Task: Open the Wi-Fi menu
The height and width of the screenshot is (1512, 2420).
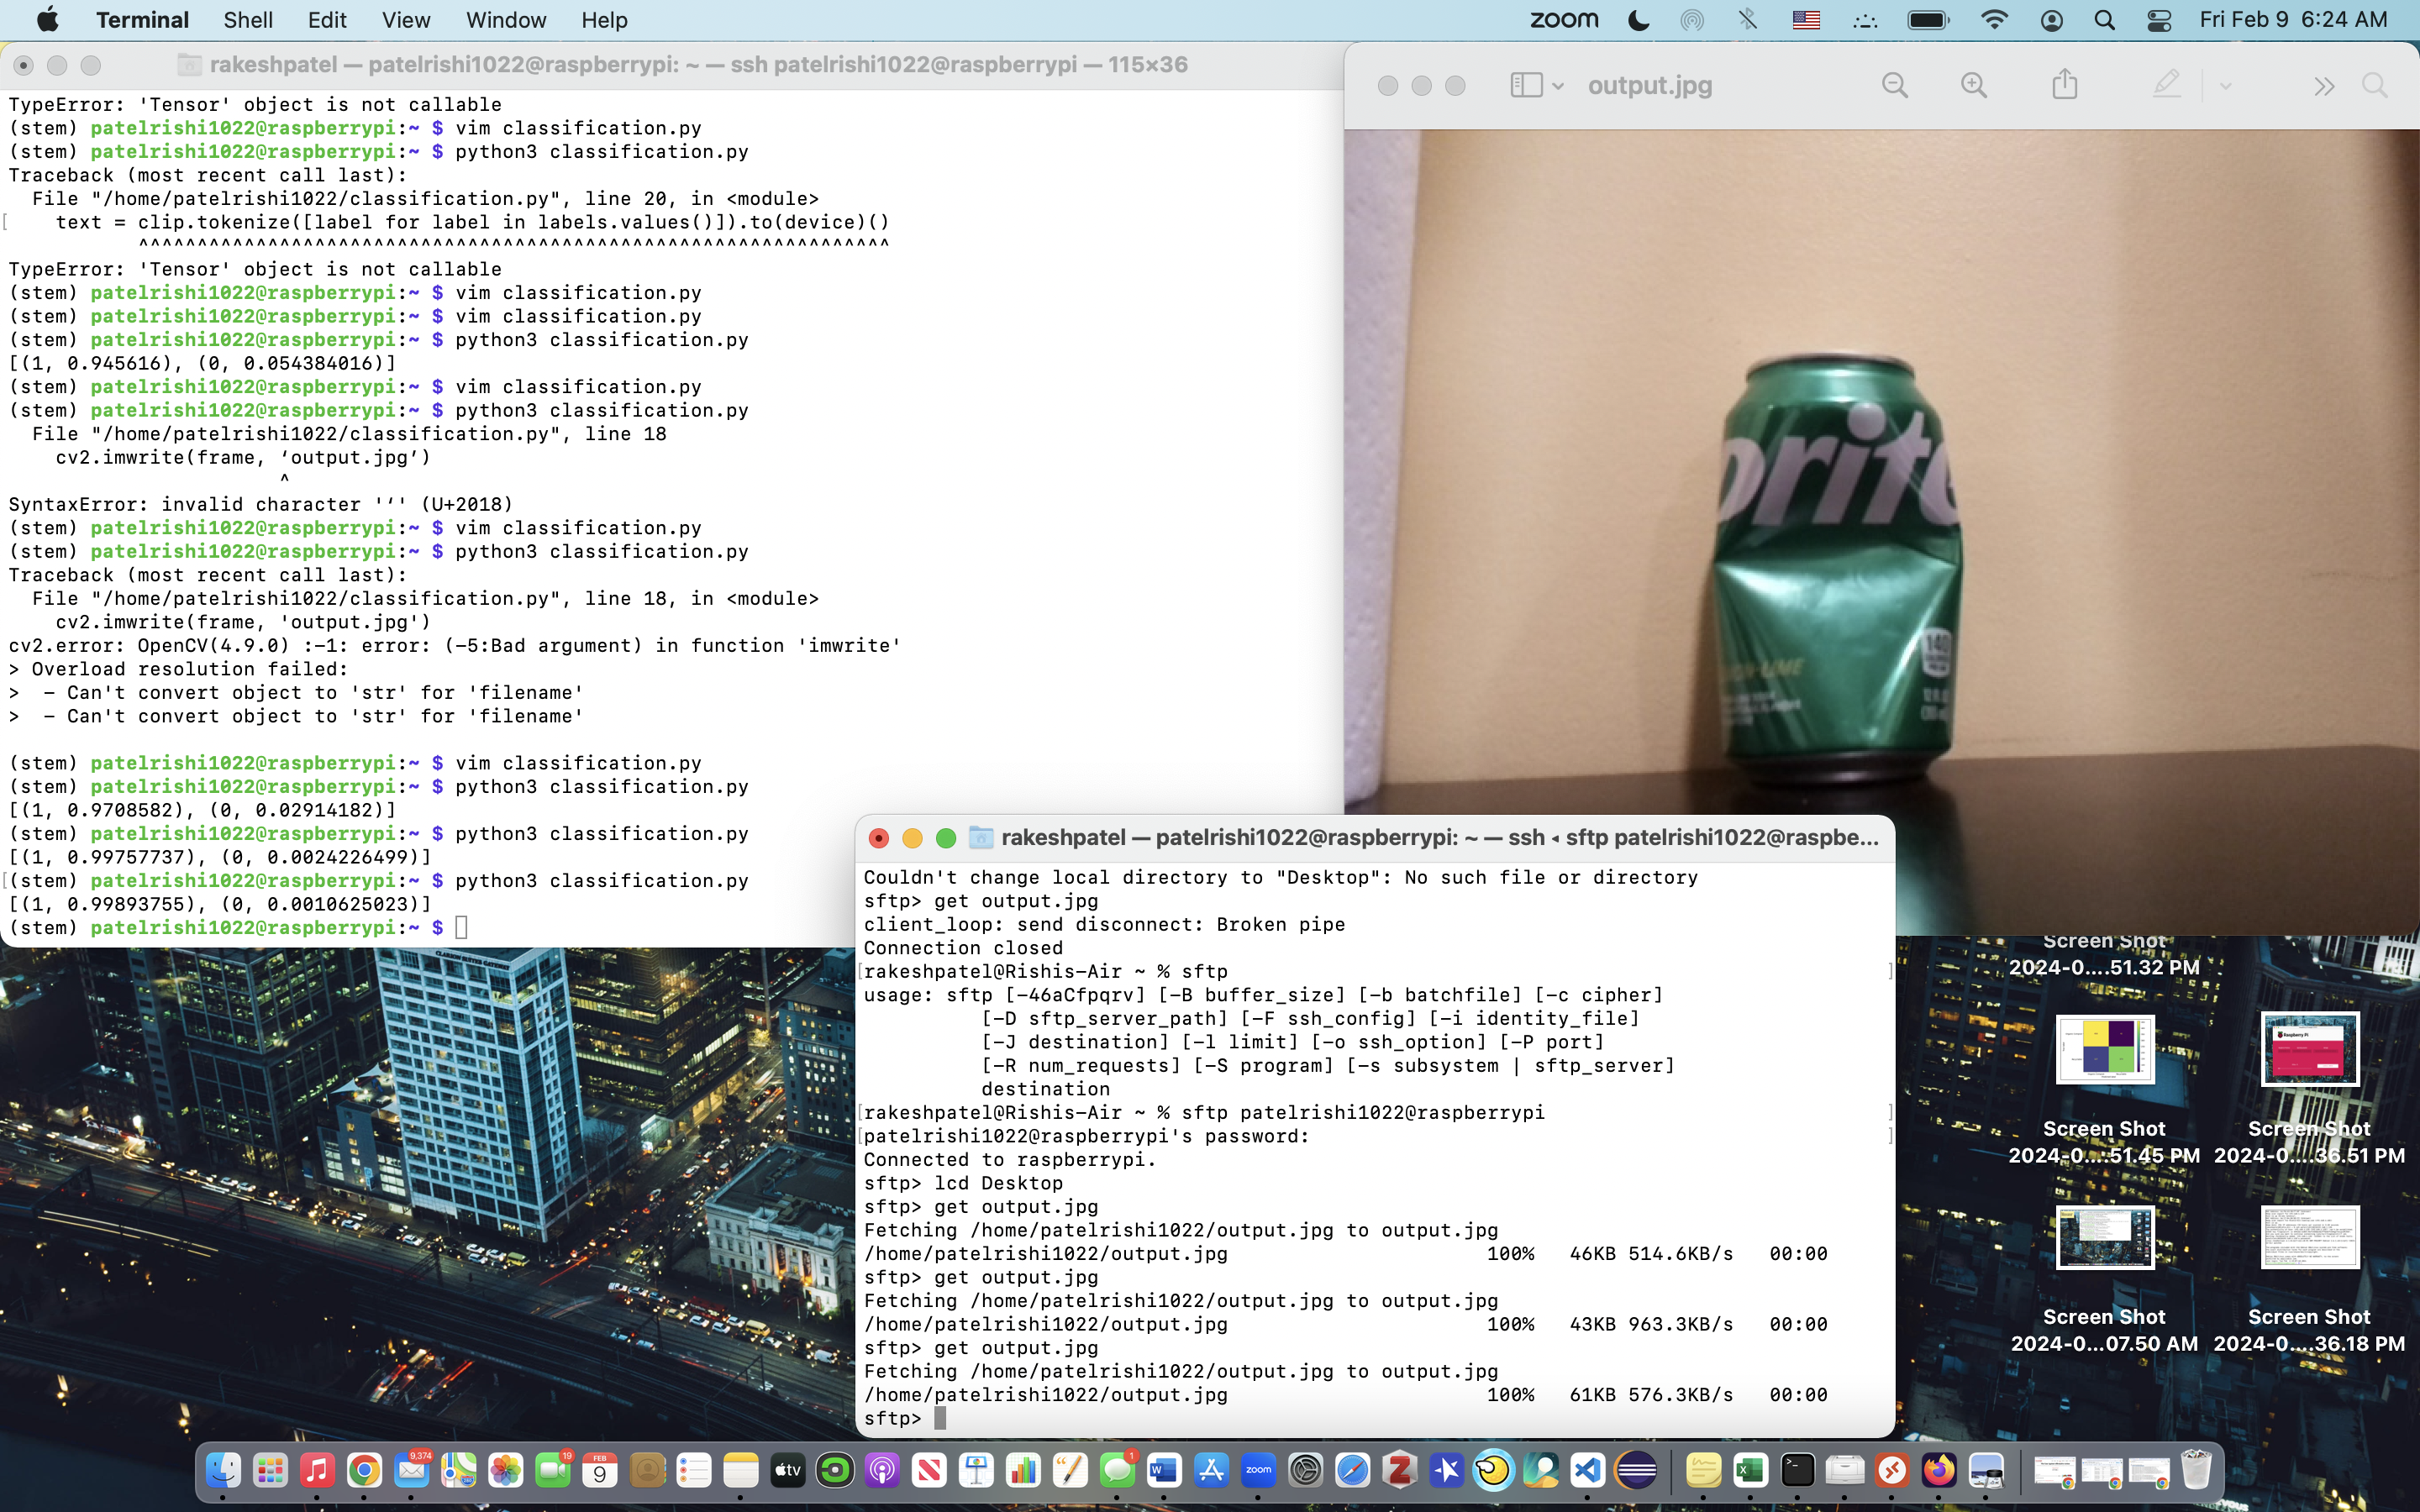Action: coord(1994,20)
